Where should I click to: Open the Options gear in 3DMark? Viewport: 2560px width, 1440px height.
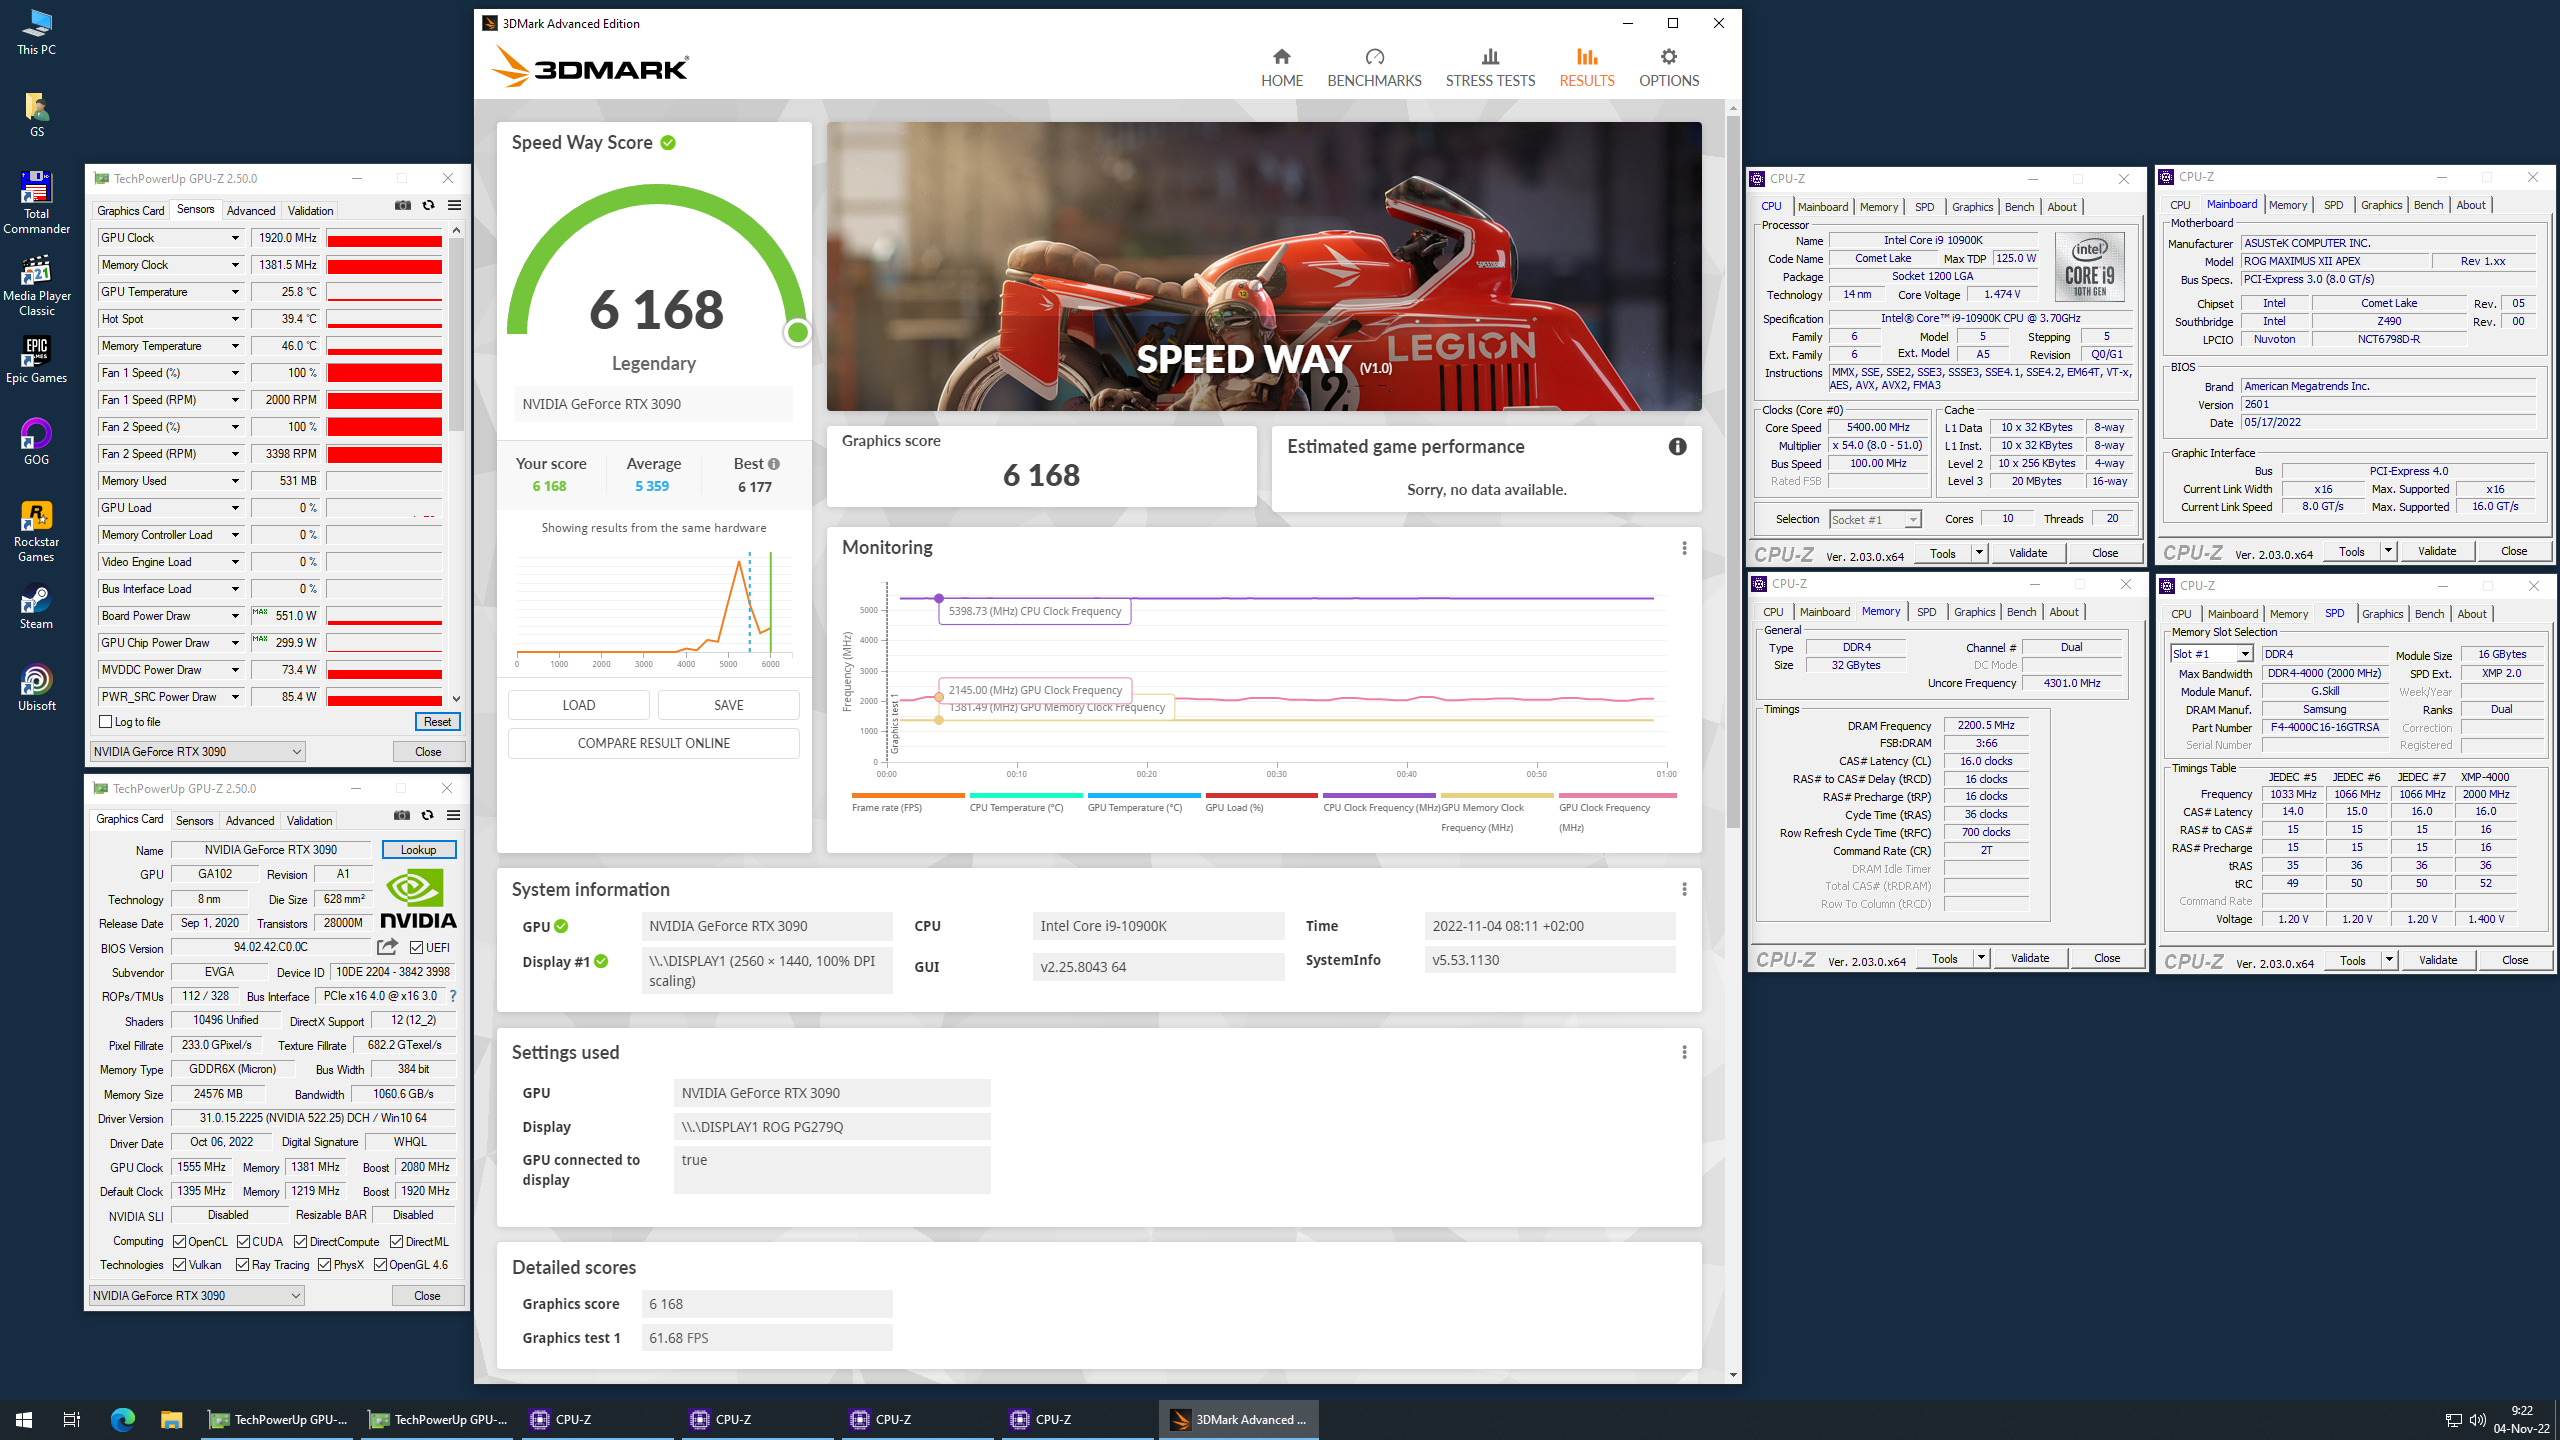pyautogui.click(x=1668, y=68)
